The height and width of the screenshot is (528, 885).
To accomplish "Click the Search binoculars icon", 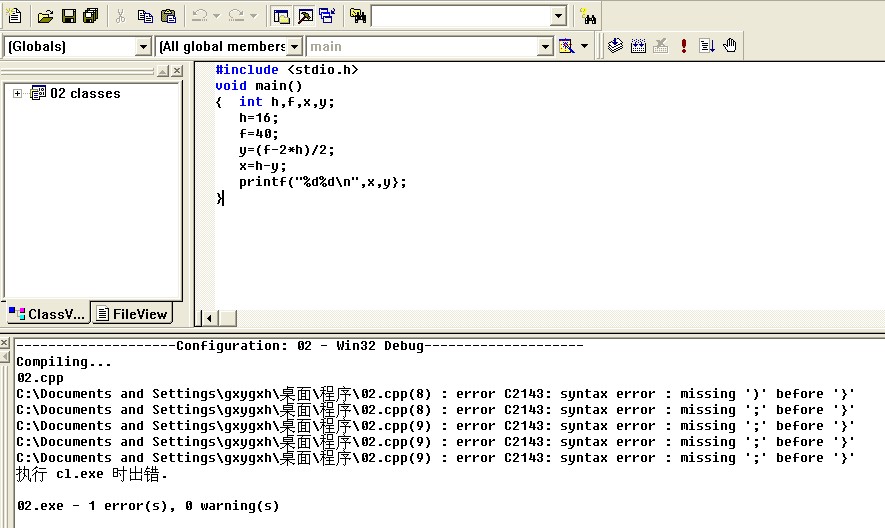I will (588, 16).
